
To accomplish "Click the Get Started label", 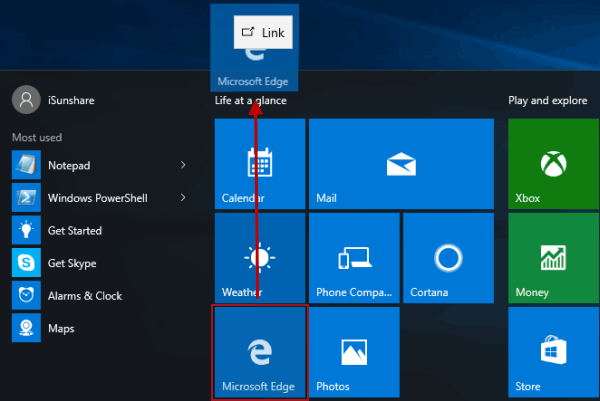I will [x=75, y=230].
